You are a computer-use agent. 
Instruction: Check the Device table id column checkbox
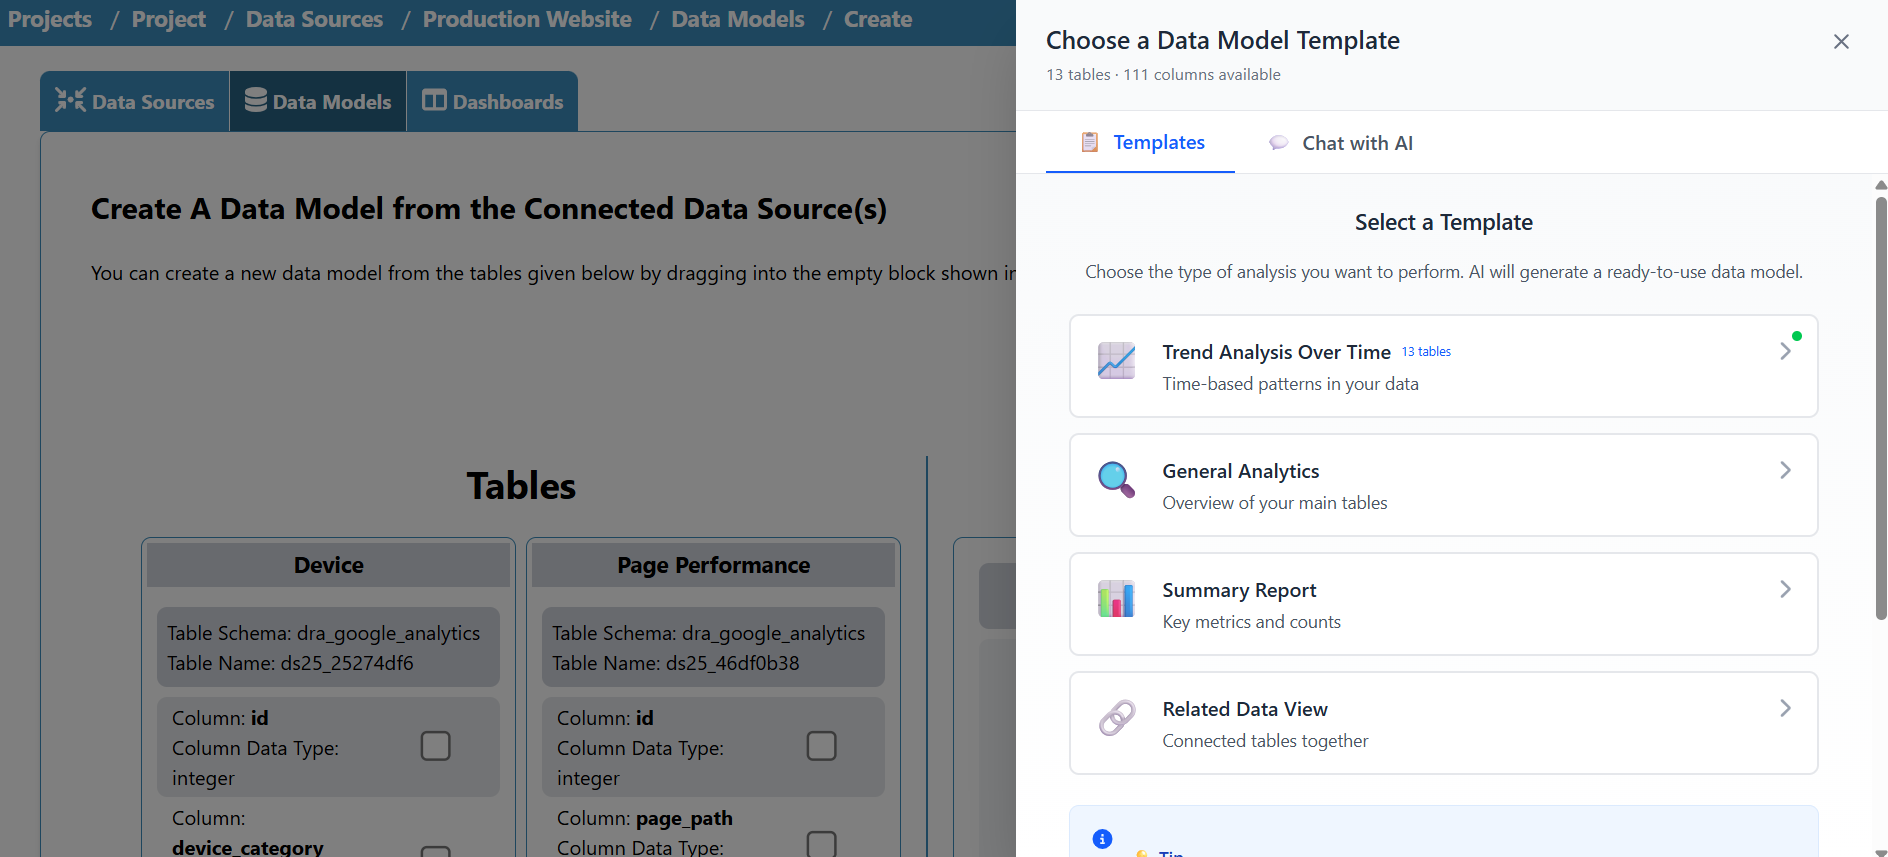pyautogui.click(x=435, y=746)
